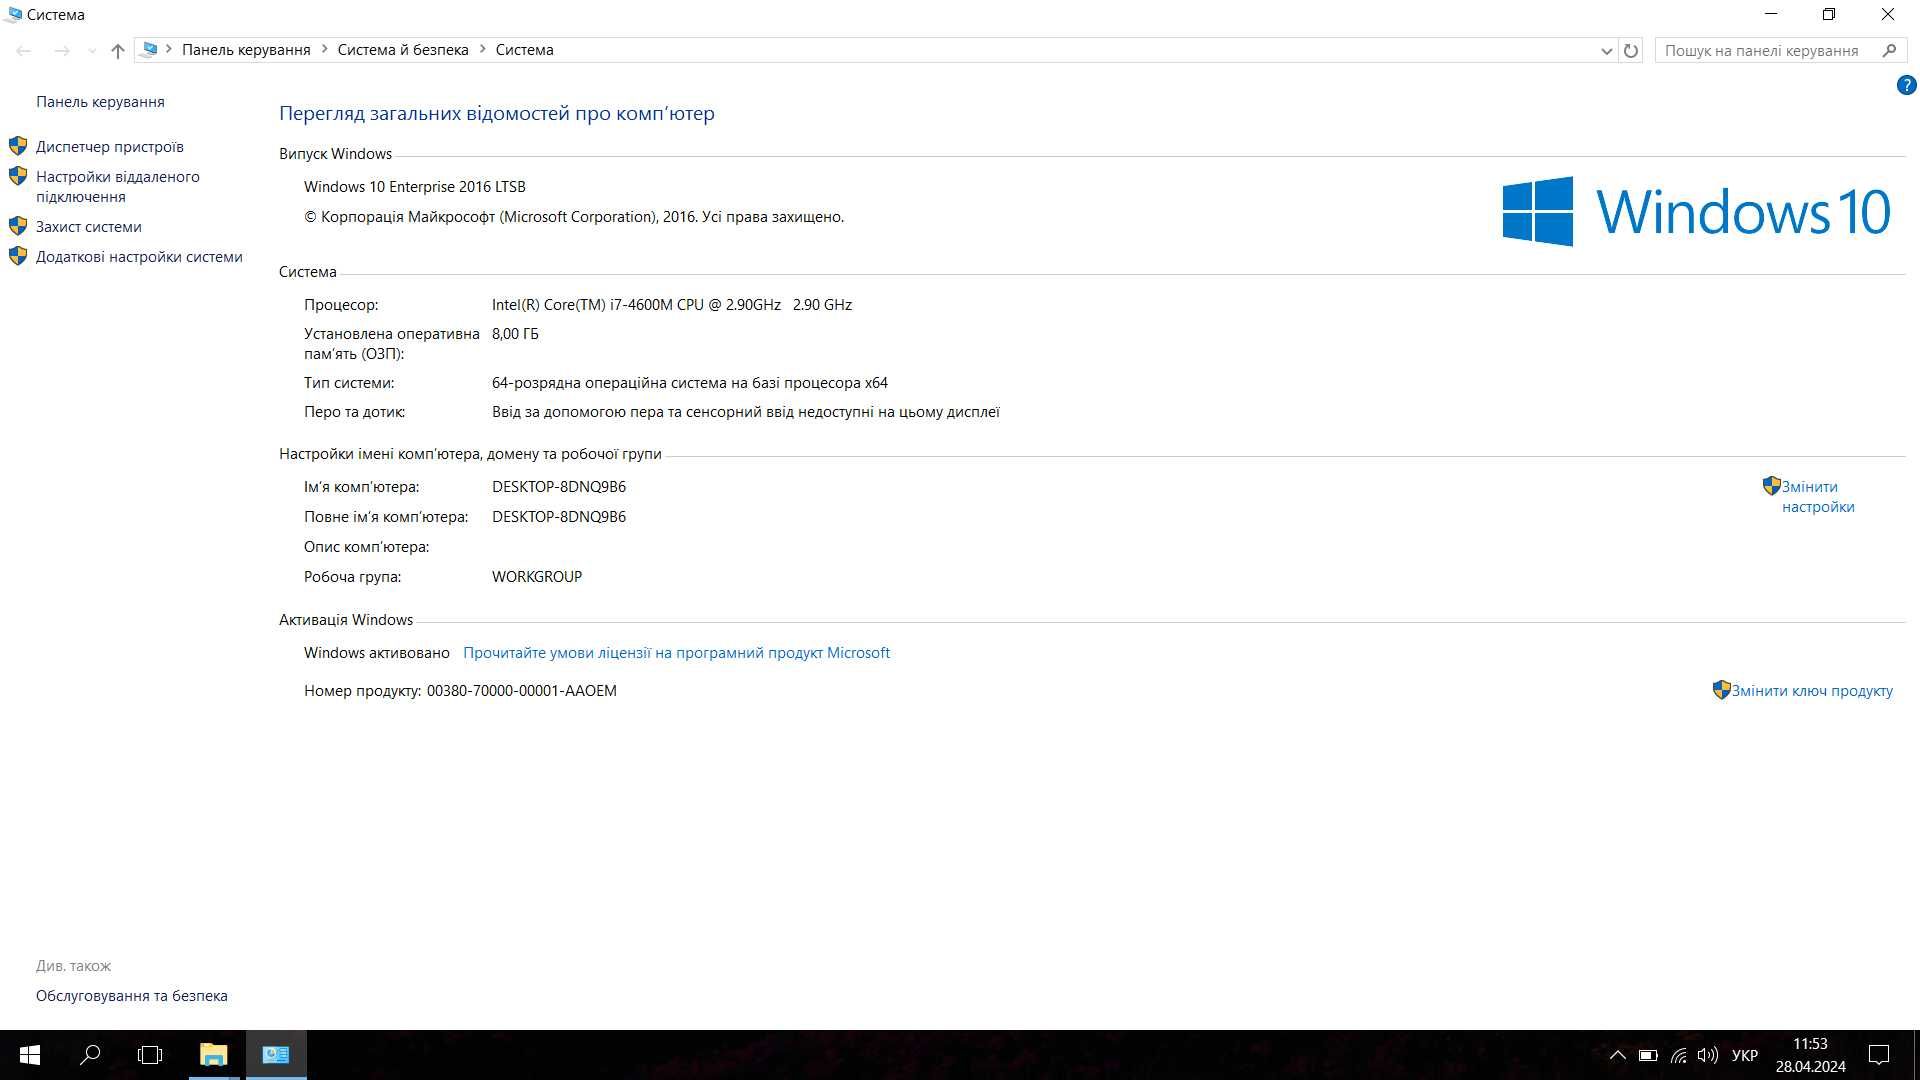This screenshot has width=1920, height=1080.
Task: Click Змінити настройки link
Action: tap(1818, 497)
